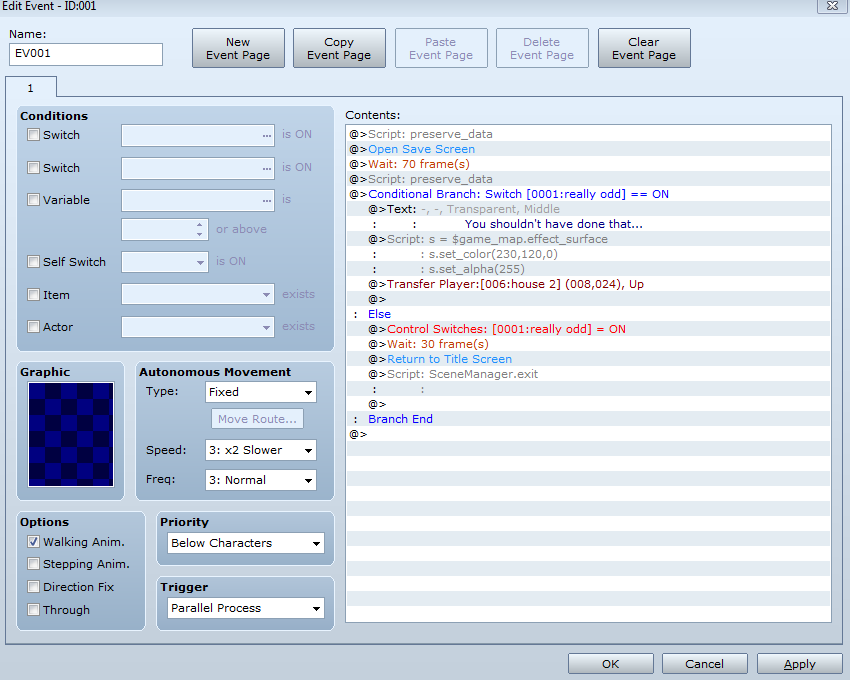Click the Apply button
The height and width of the screenshot is (680, 850).
coord(799,664)
